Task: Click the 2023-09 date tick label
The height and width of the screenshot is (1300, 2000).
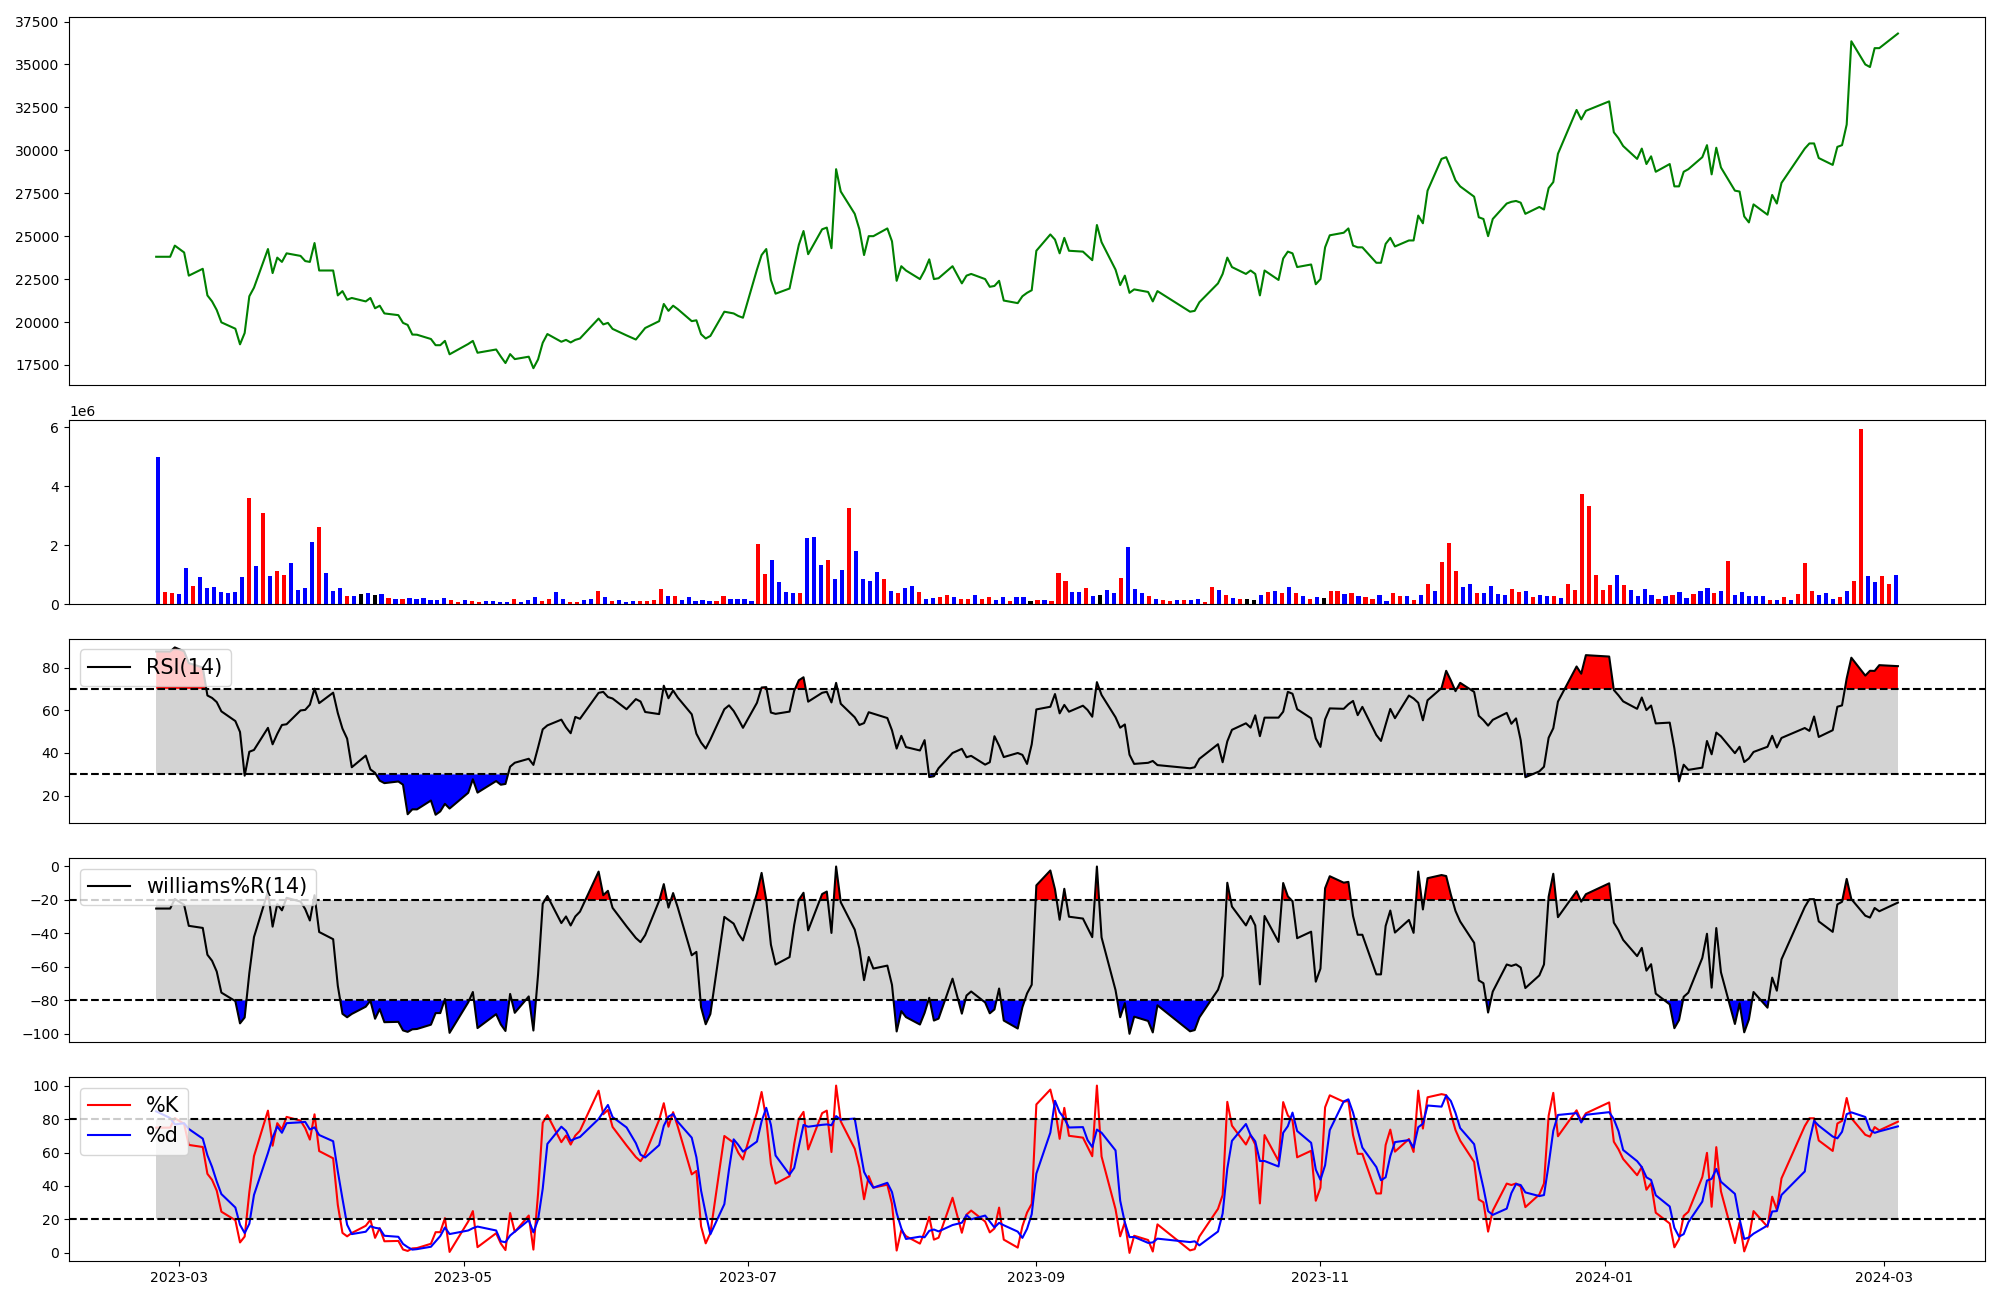Action: coord(1036,1277)
